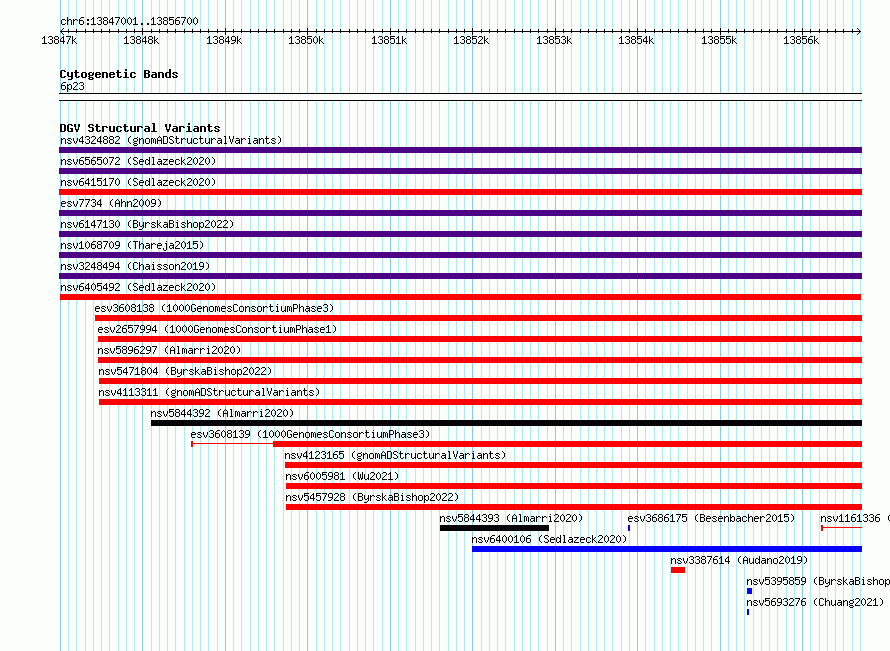
Task: Click the tiny blue mark for esv3686175
Action: (629, 528)
